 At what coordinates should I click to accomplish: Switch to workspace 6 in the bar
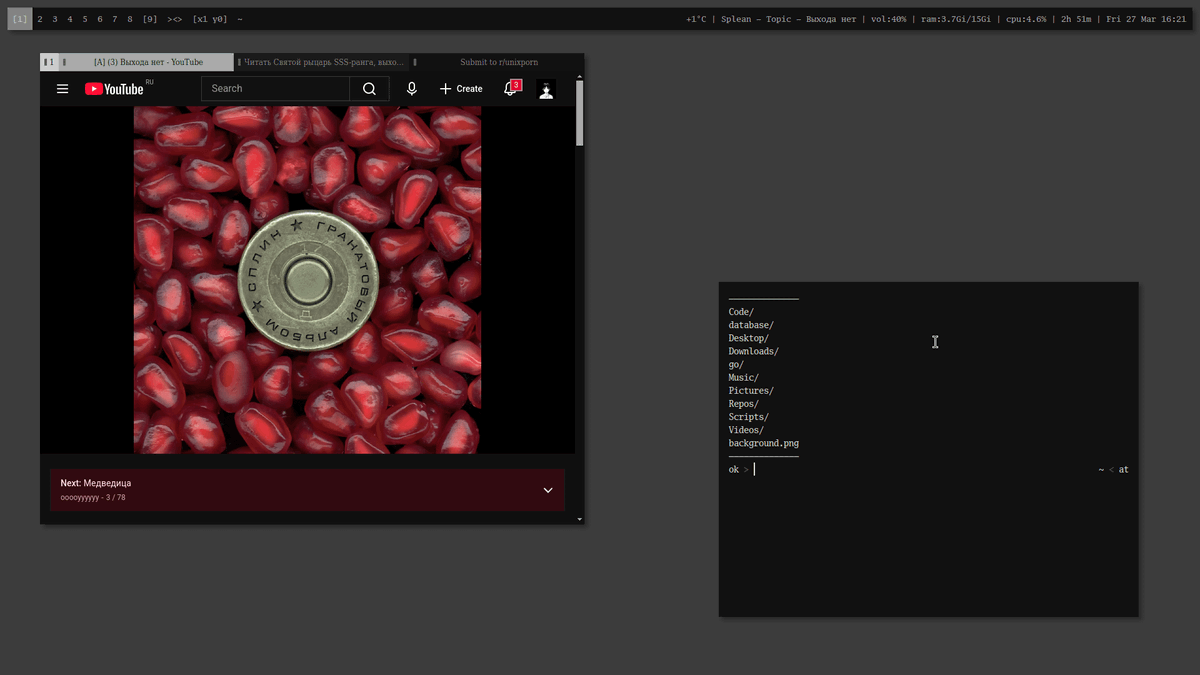[100, 19]
